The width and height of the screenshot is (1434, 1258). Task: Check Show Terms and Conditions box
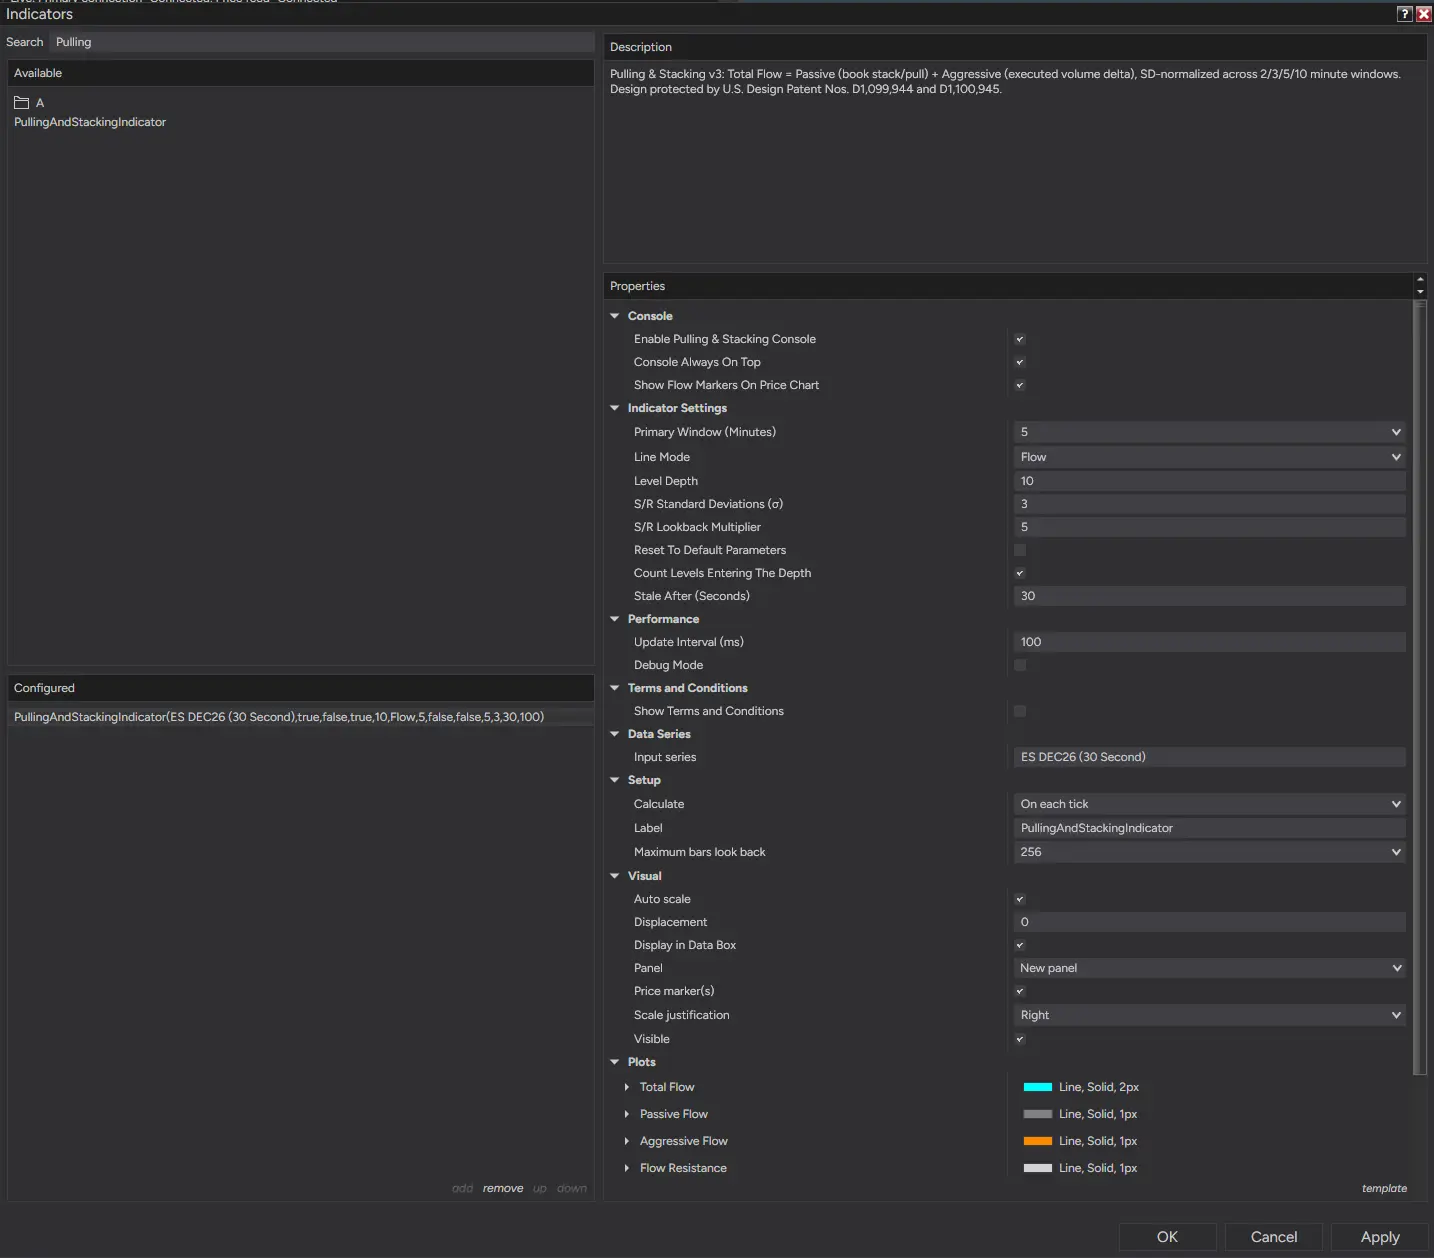click(1020, 711)
